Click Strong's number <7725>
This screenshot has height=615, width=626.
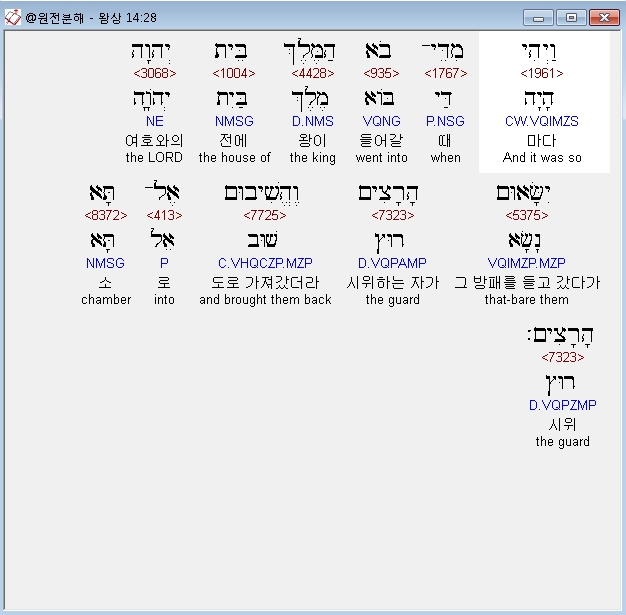tap(265, 216)
